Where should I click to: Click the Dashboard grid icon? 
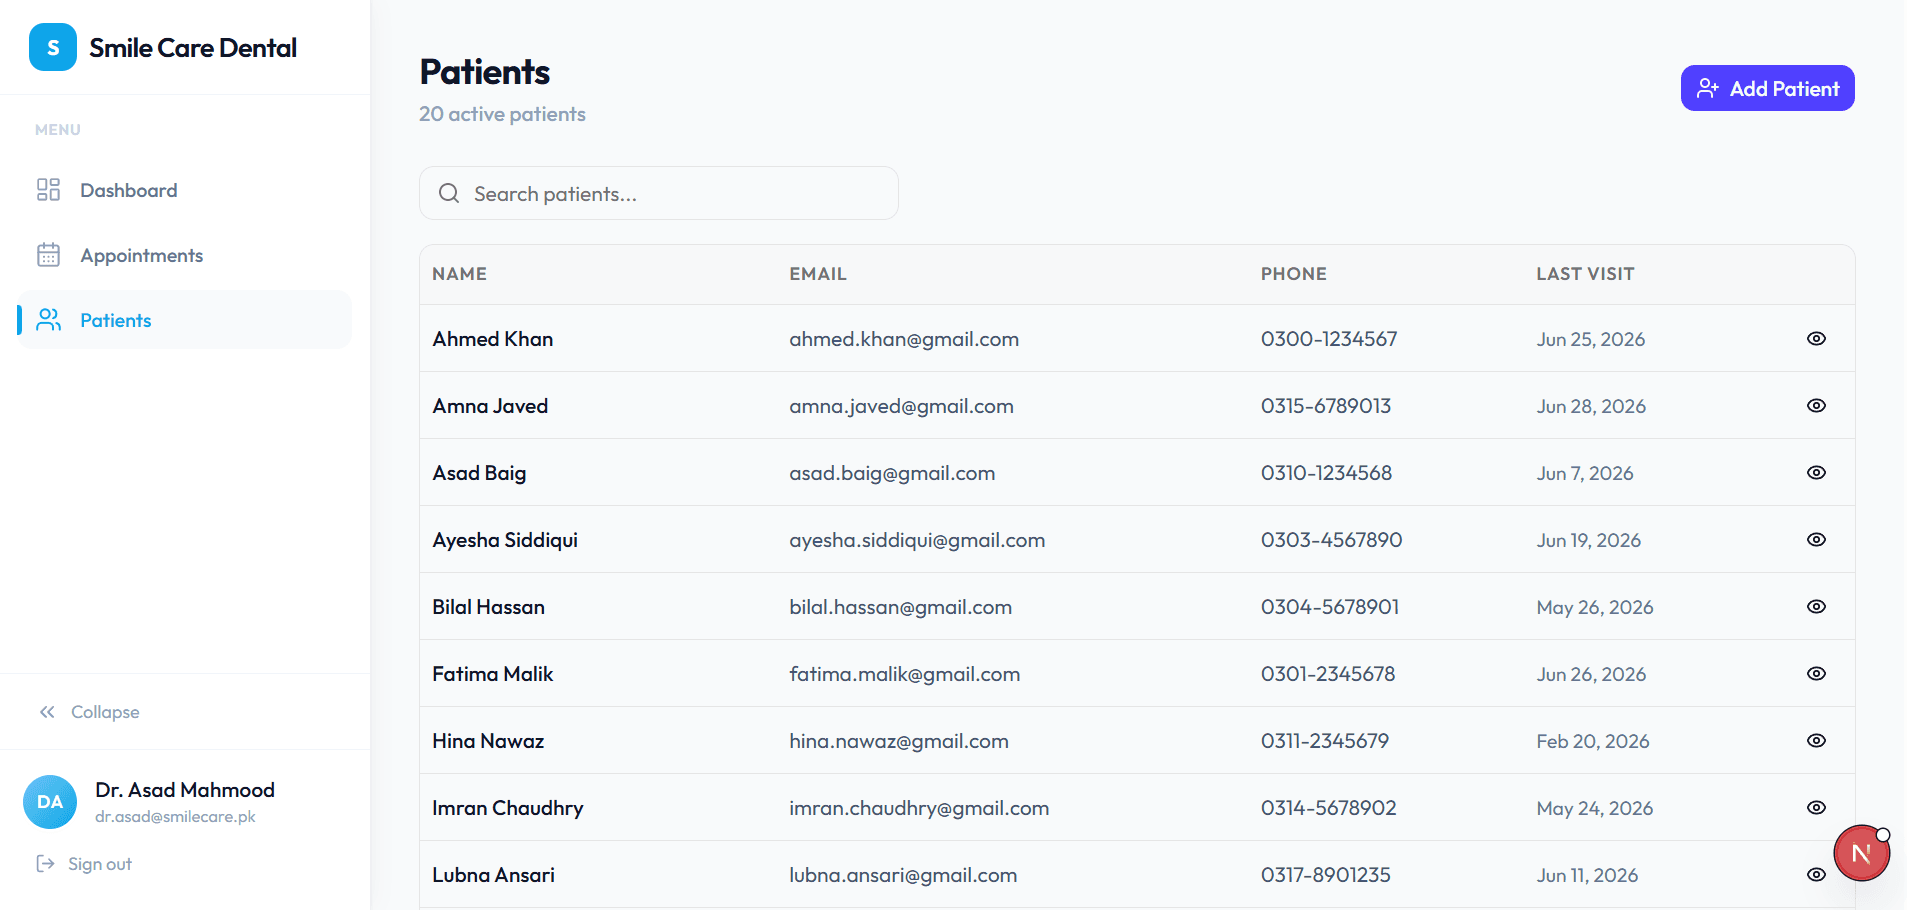(48, 190)
